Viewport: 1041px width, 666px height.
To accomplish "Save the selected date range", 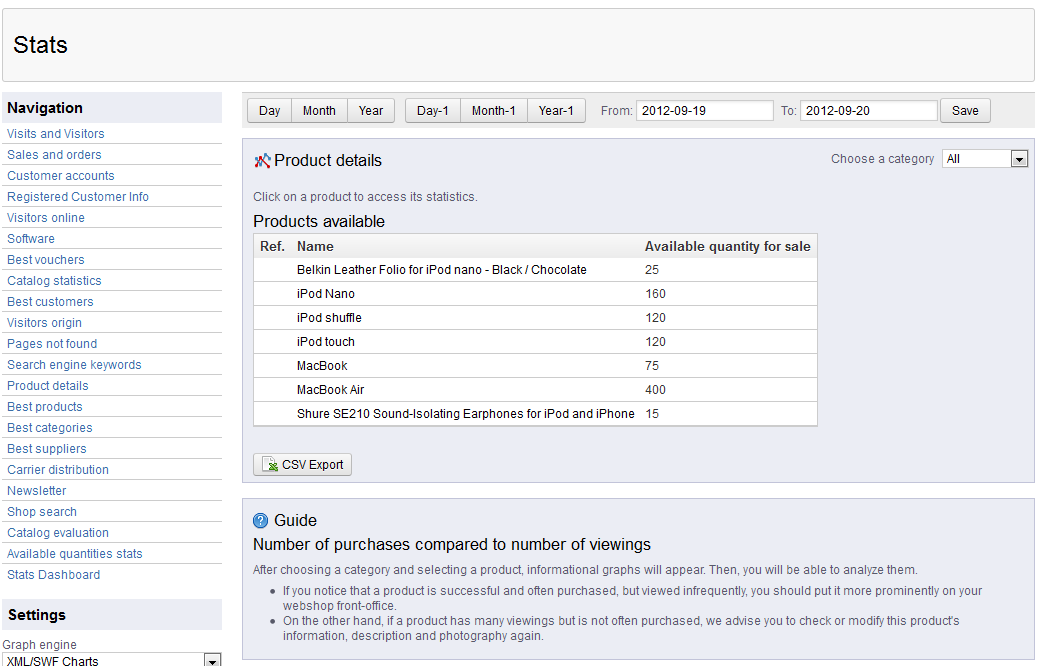I will 965,111.
